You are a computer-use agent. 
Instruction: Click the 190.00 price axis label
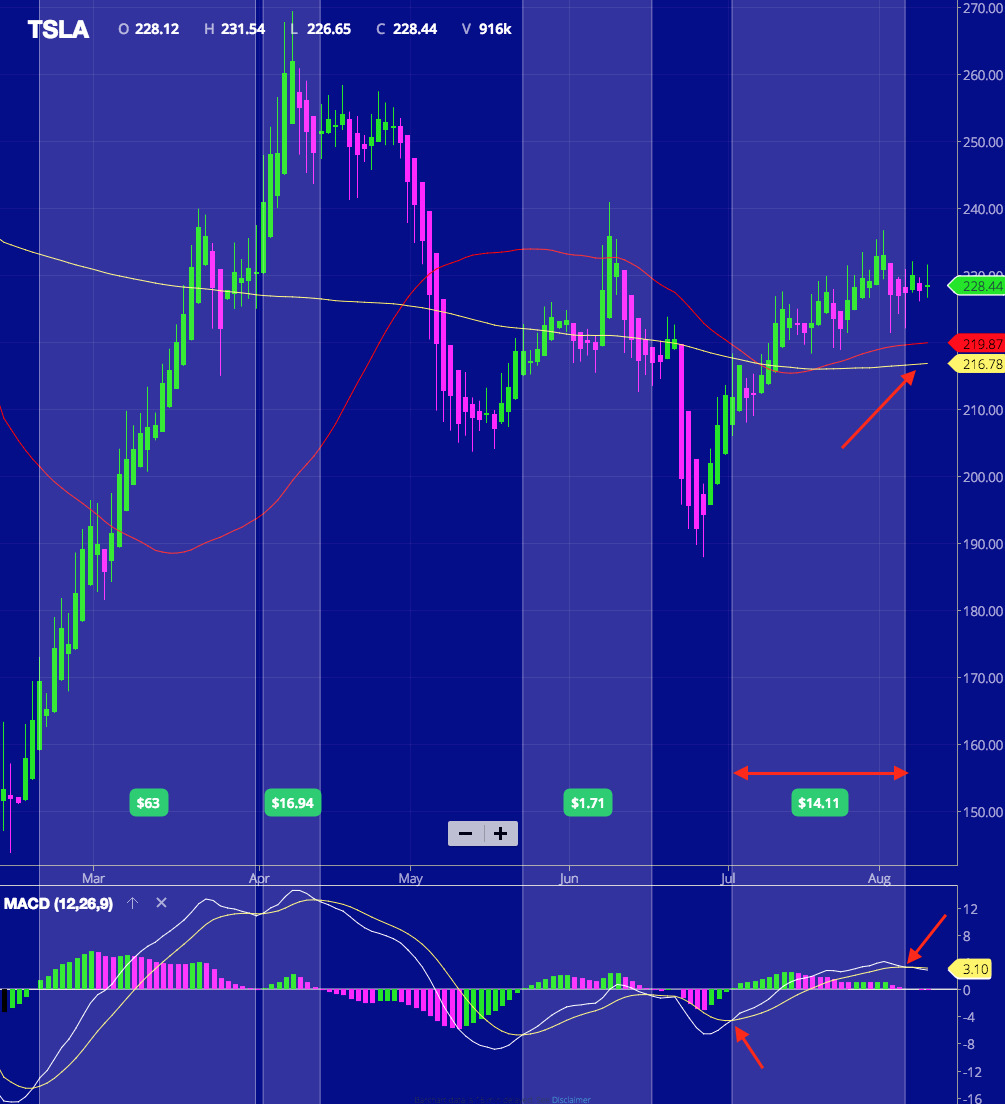tap(983, 544)
